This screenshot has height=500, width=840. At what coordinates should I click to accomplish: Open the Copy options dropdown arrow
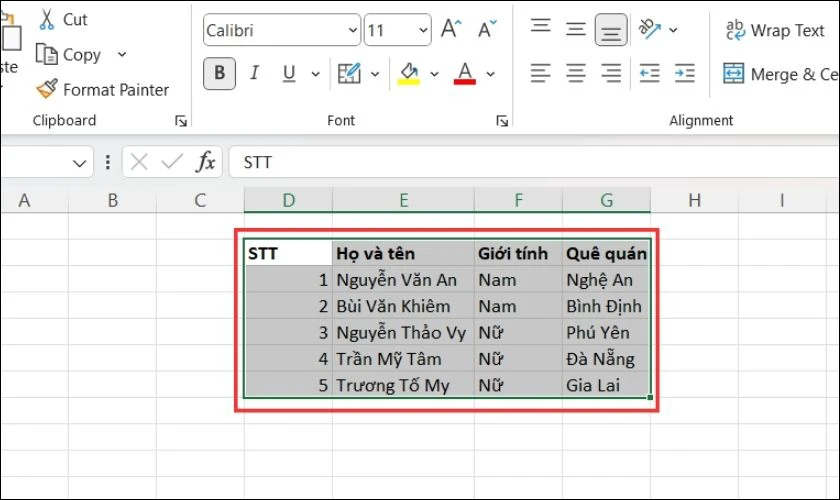pyautogui.click(x=122, y=55)
